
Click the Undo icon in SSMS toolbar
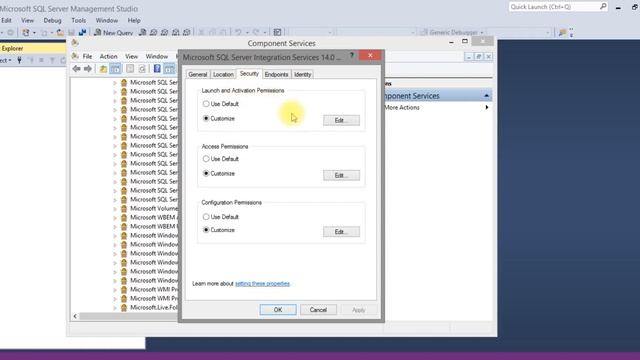click(238, 32)
